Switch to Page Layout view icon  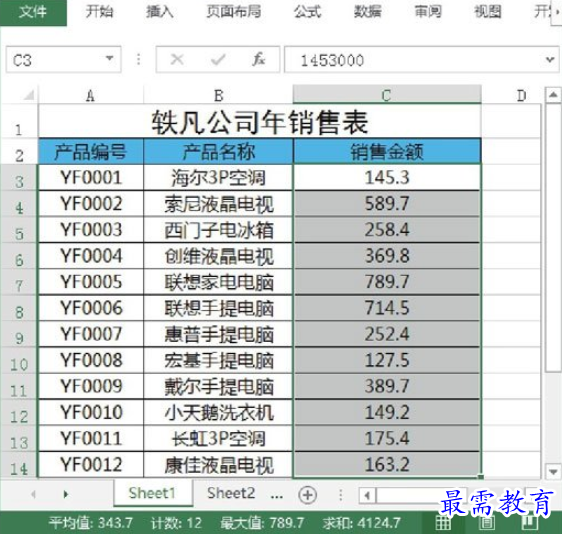487,523
